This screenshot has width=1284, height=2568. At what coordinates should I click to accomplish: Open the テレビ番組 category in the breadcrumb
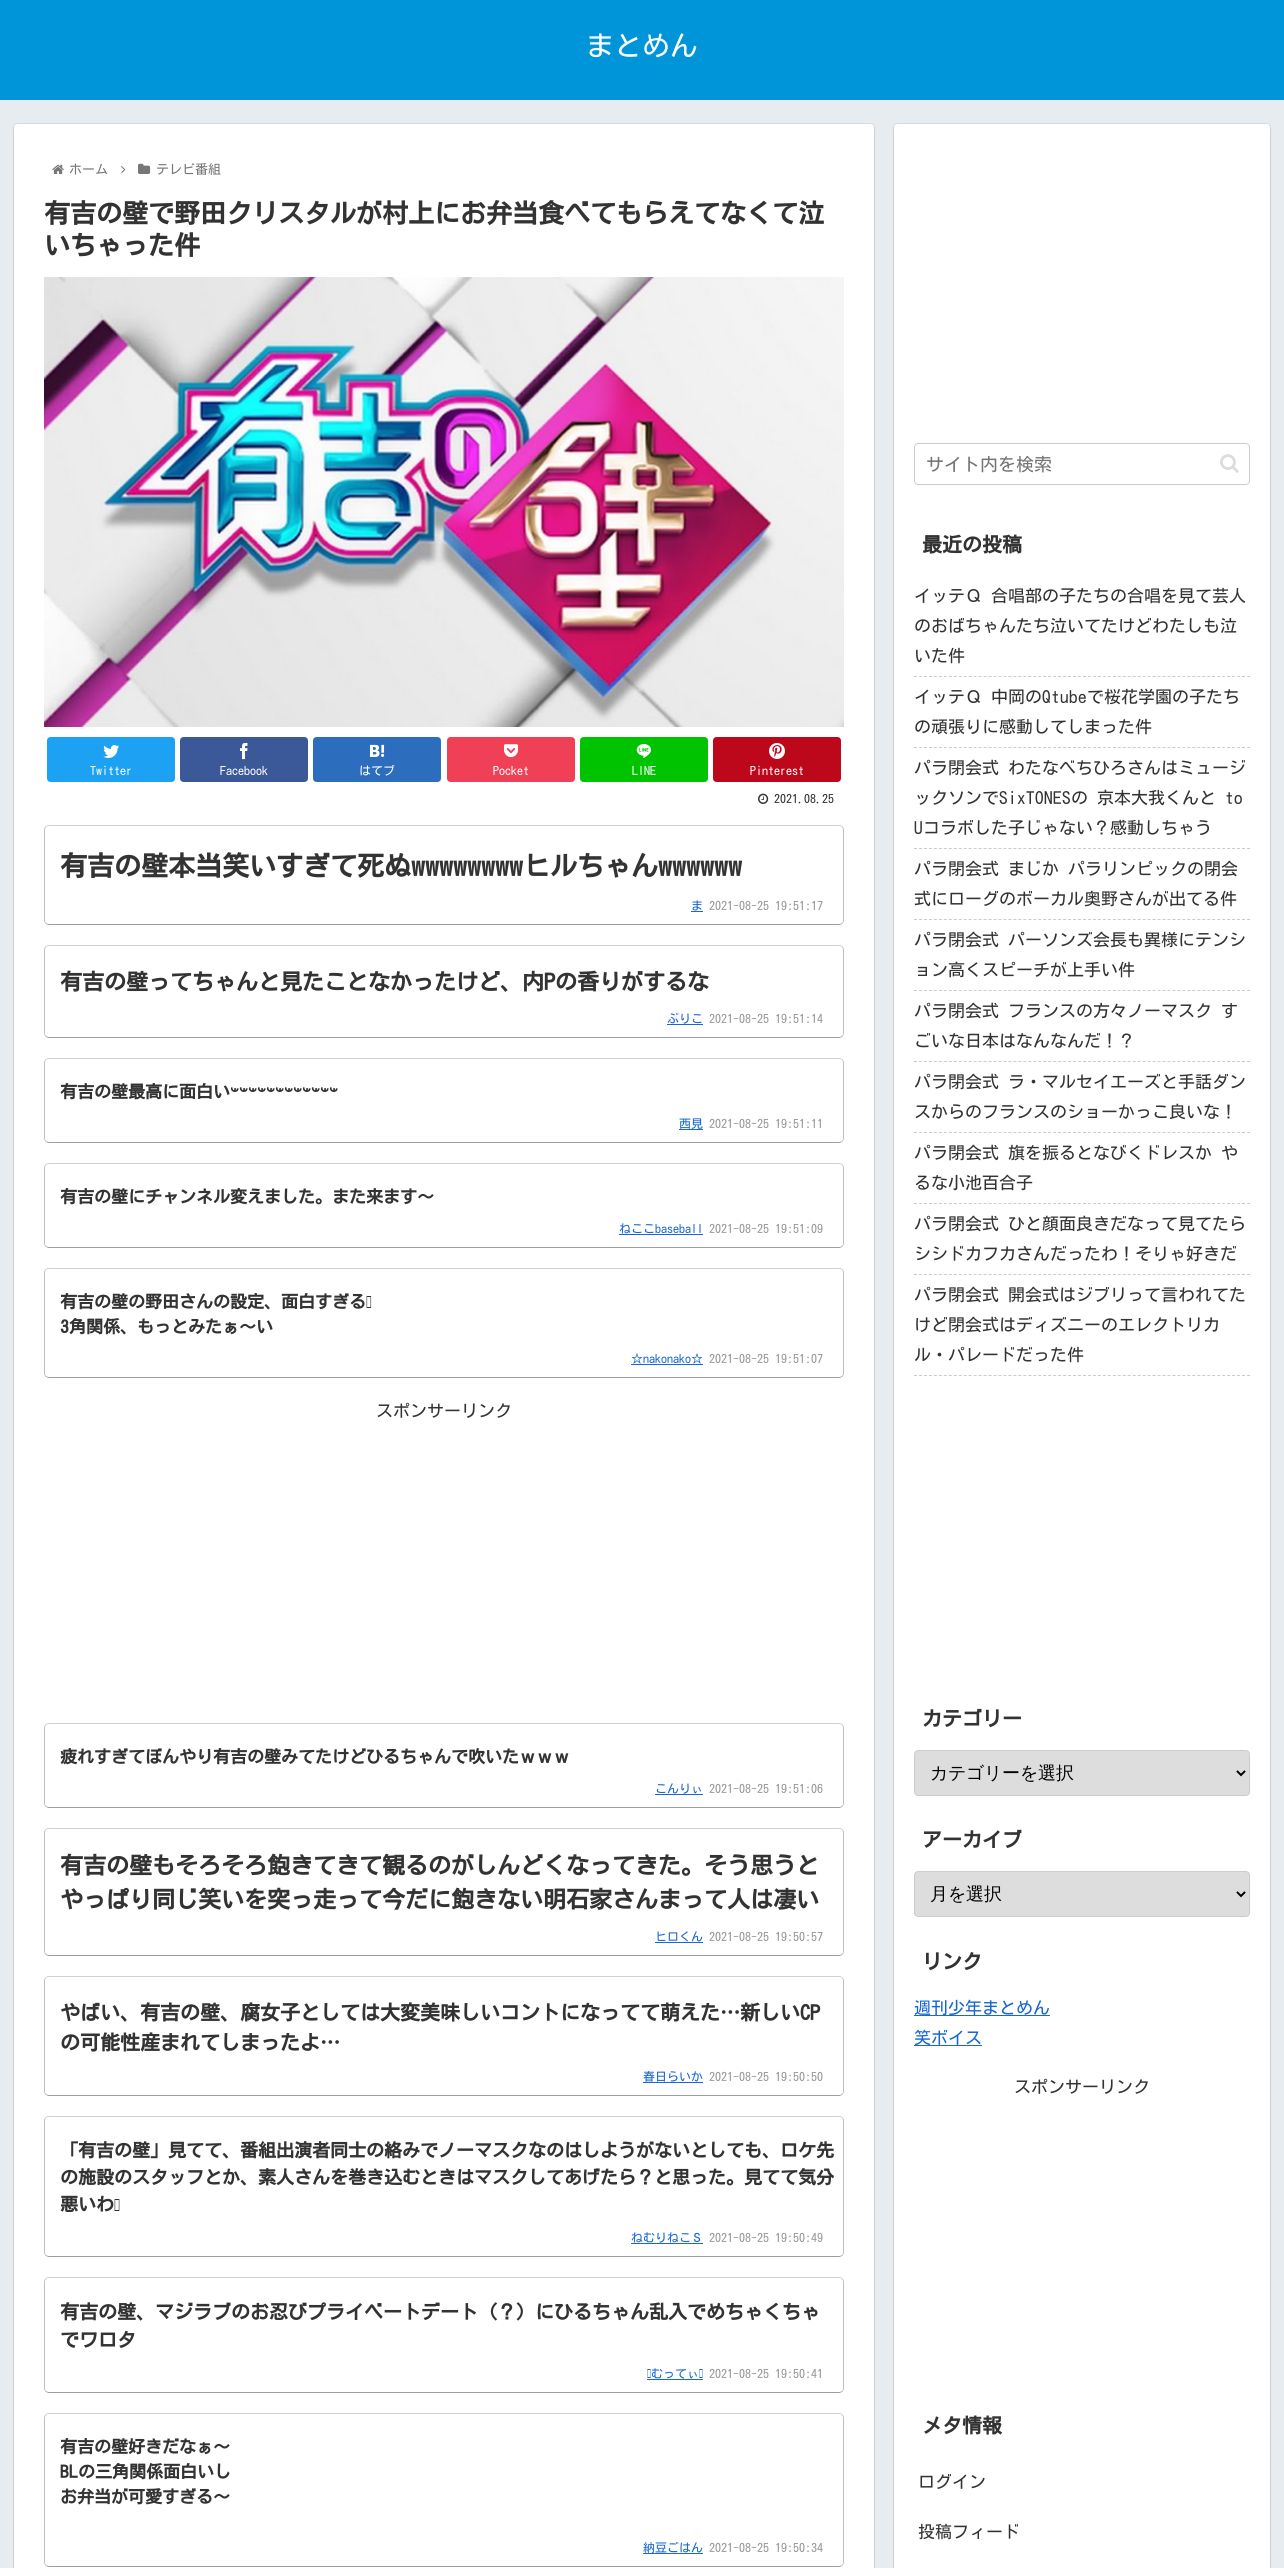(188, 169)
